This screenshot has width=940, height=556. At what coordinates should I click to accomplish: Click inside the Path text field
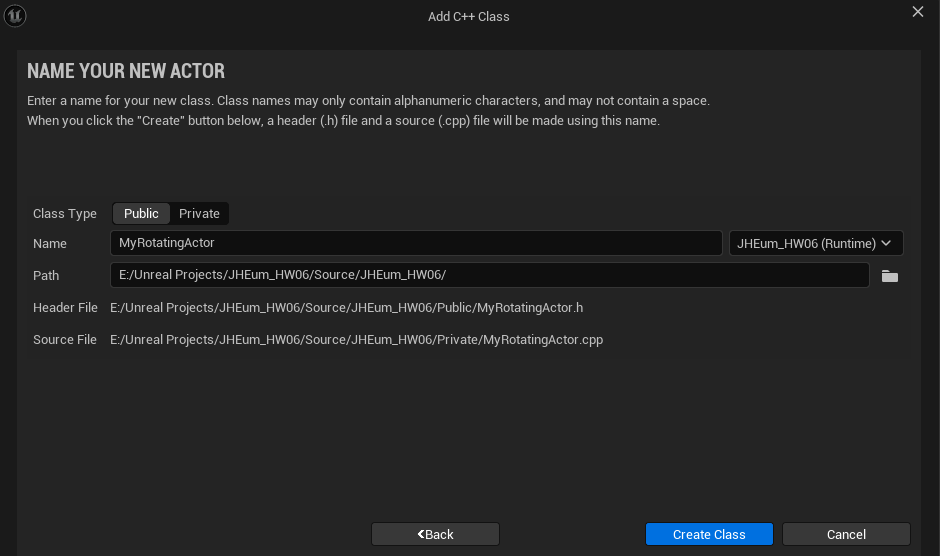point(490,275)
